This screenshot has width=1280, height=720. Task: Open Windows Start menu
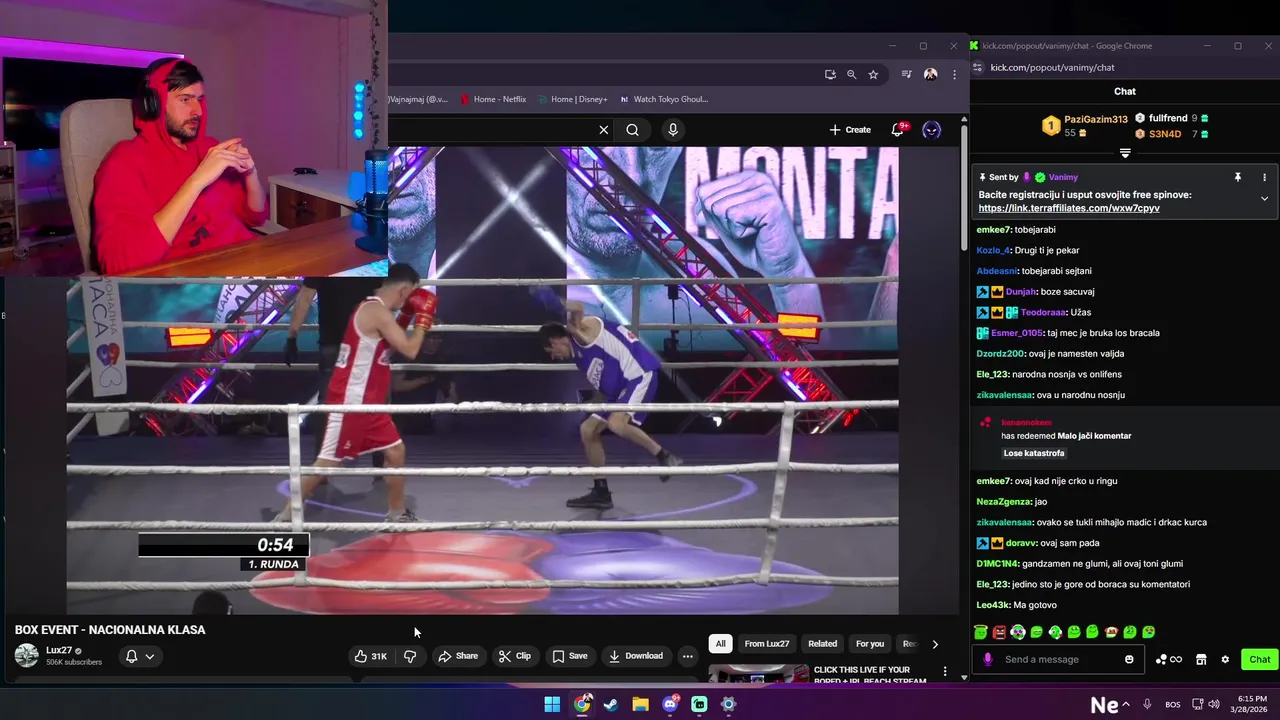coord(552,704)
